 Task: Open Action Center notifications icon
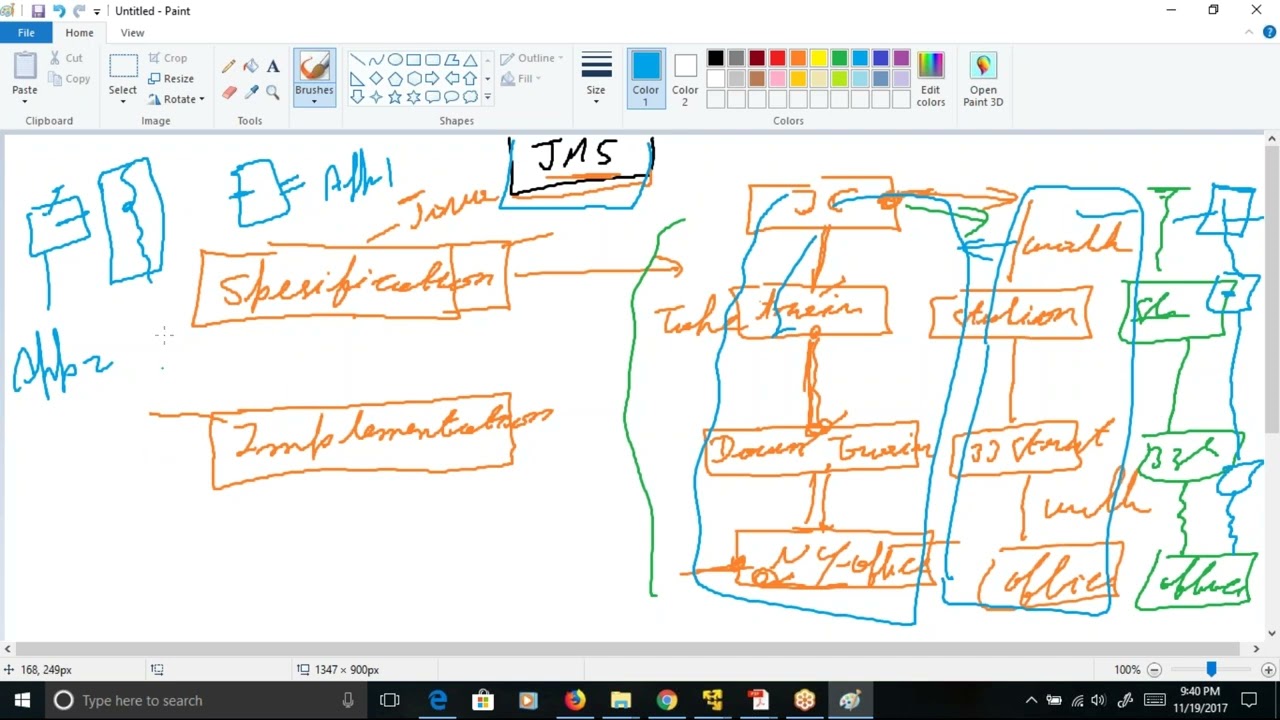pyautogui.click(x=1249, y=700)
